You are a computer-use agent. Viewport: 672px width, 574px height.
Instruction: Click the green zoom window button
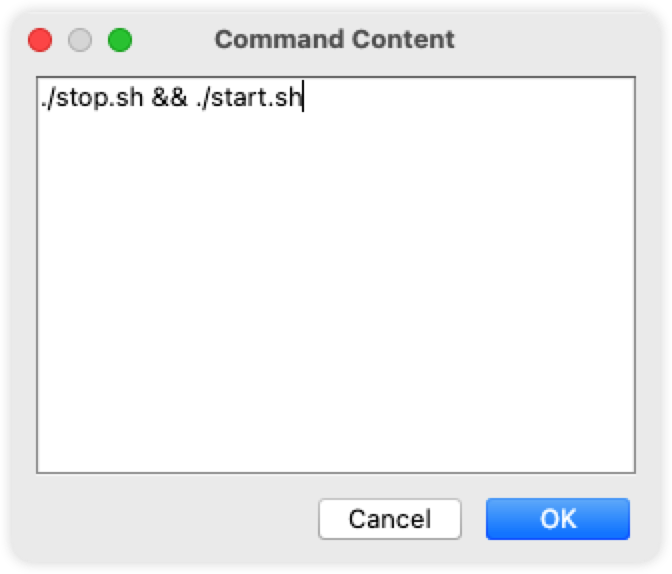120,40
